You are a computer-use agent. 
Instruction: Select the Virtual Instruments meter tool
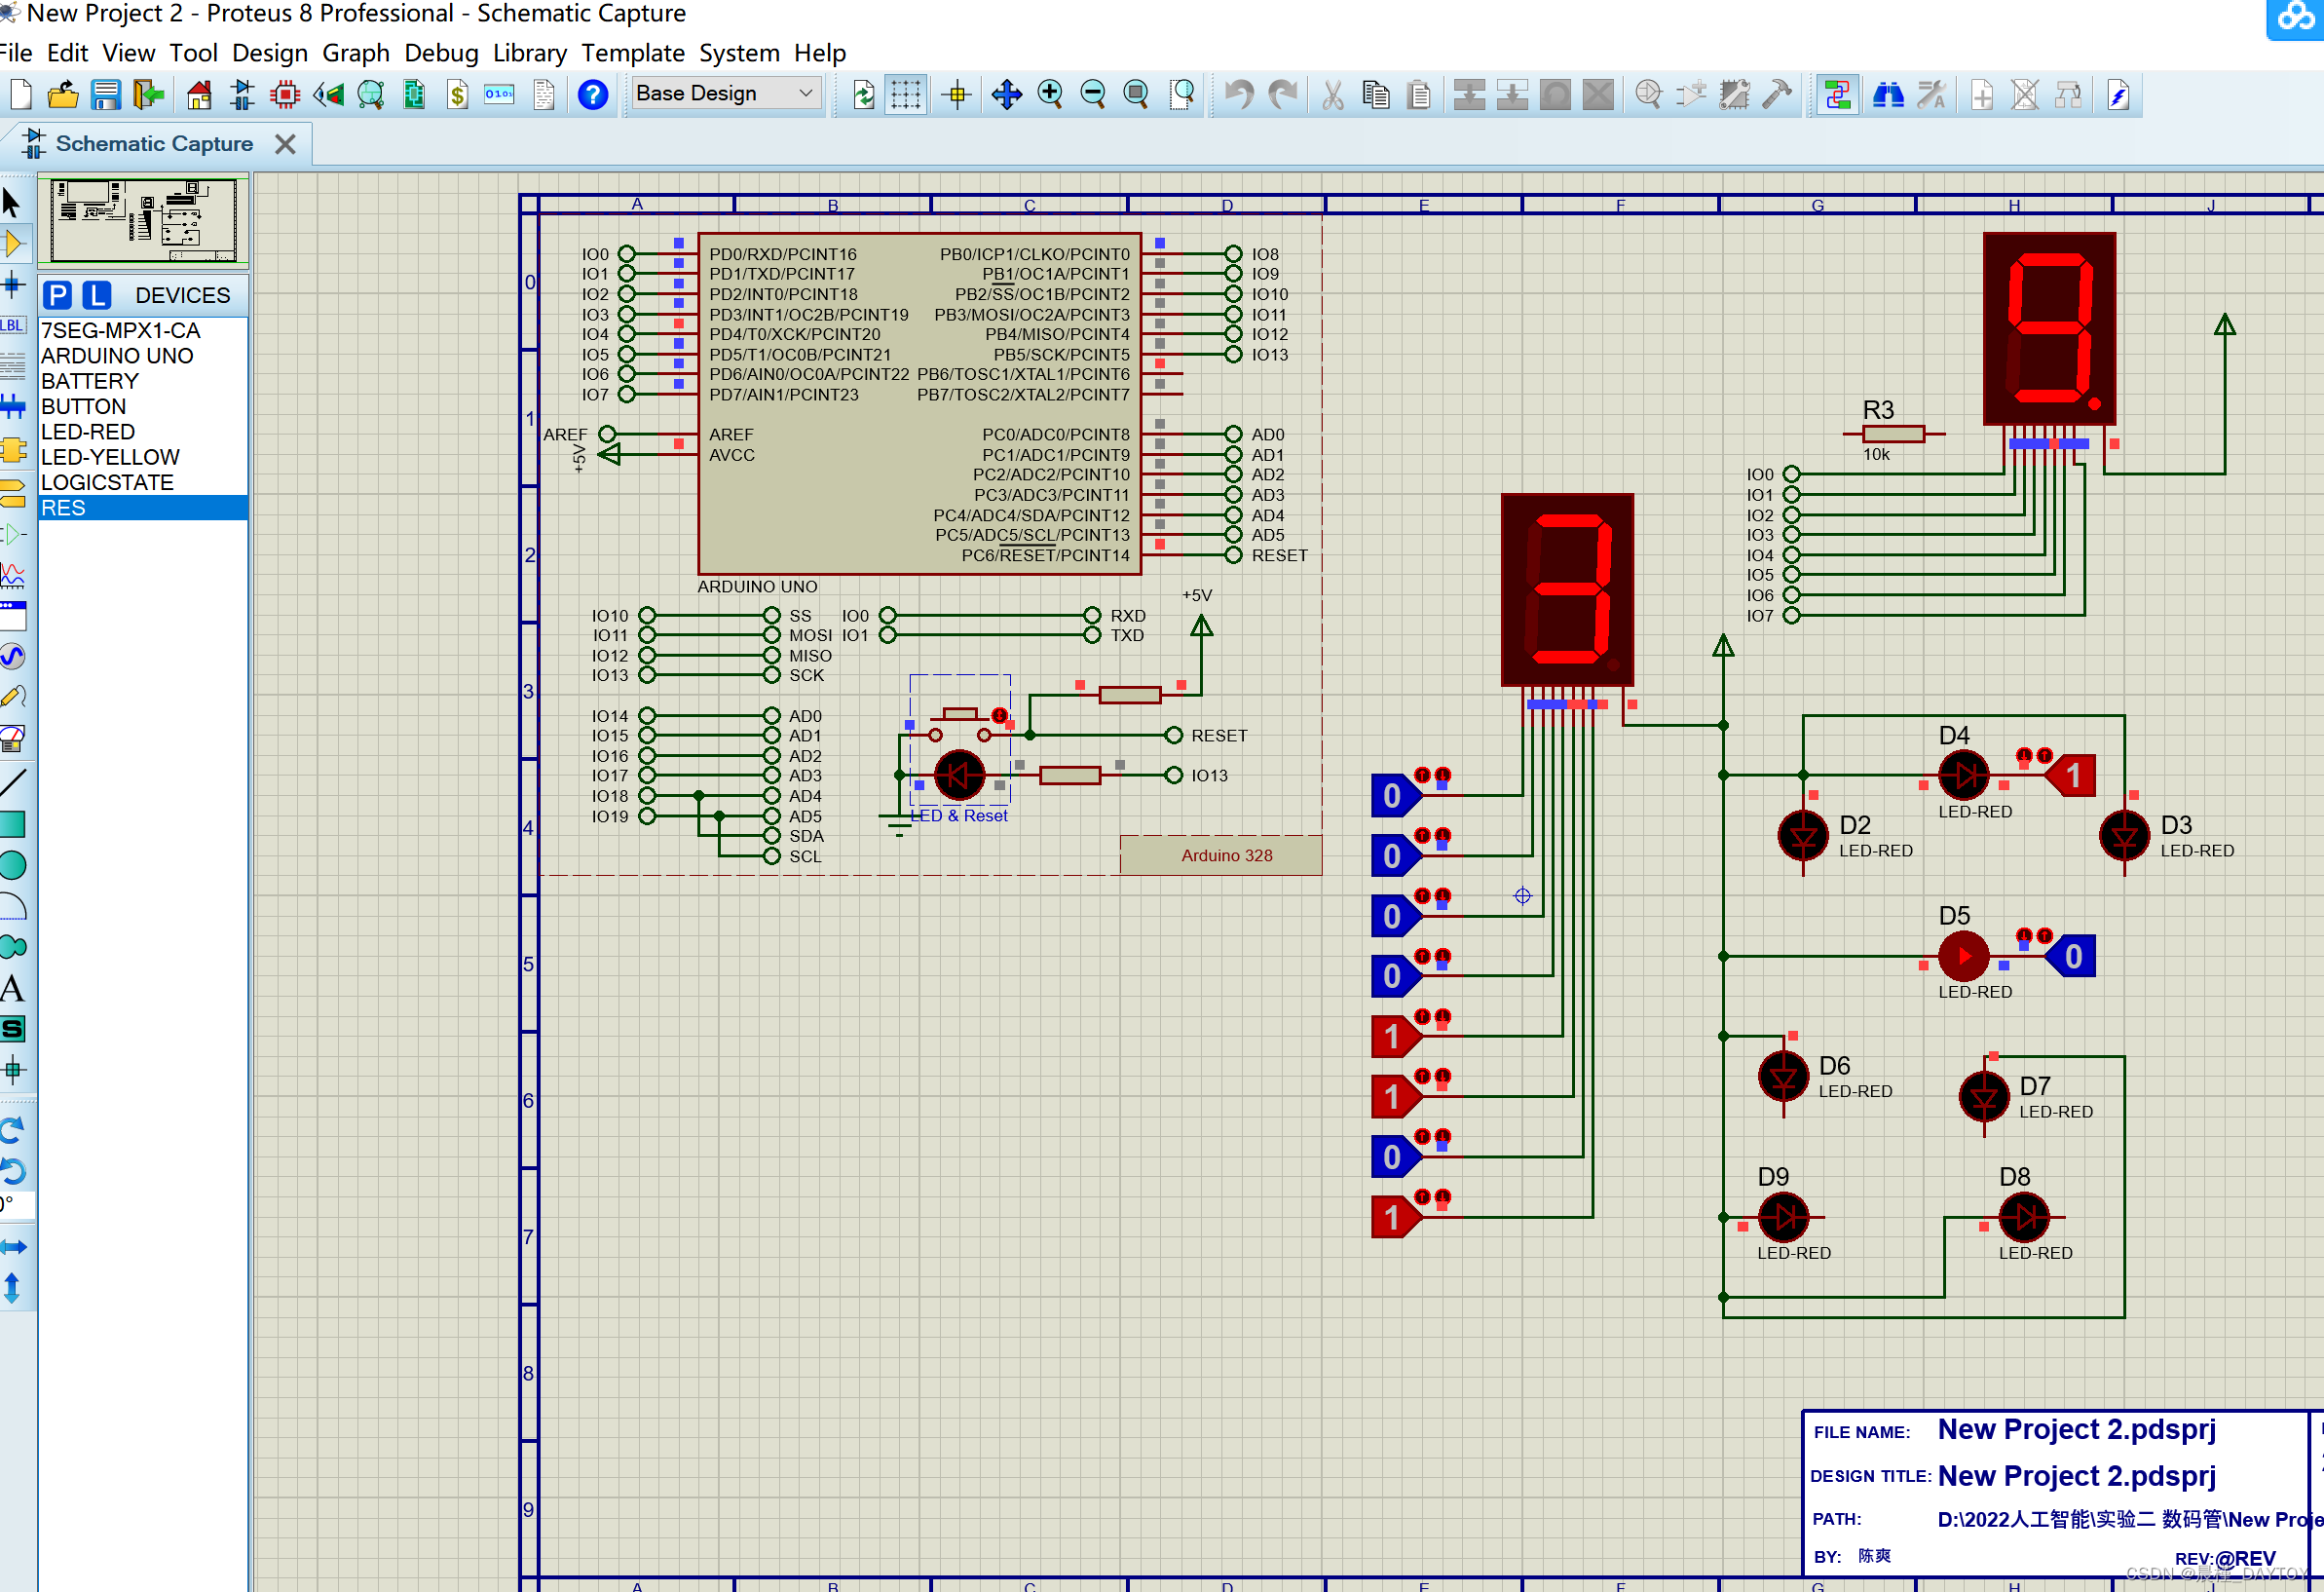[12, 739]
